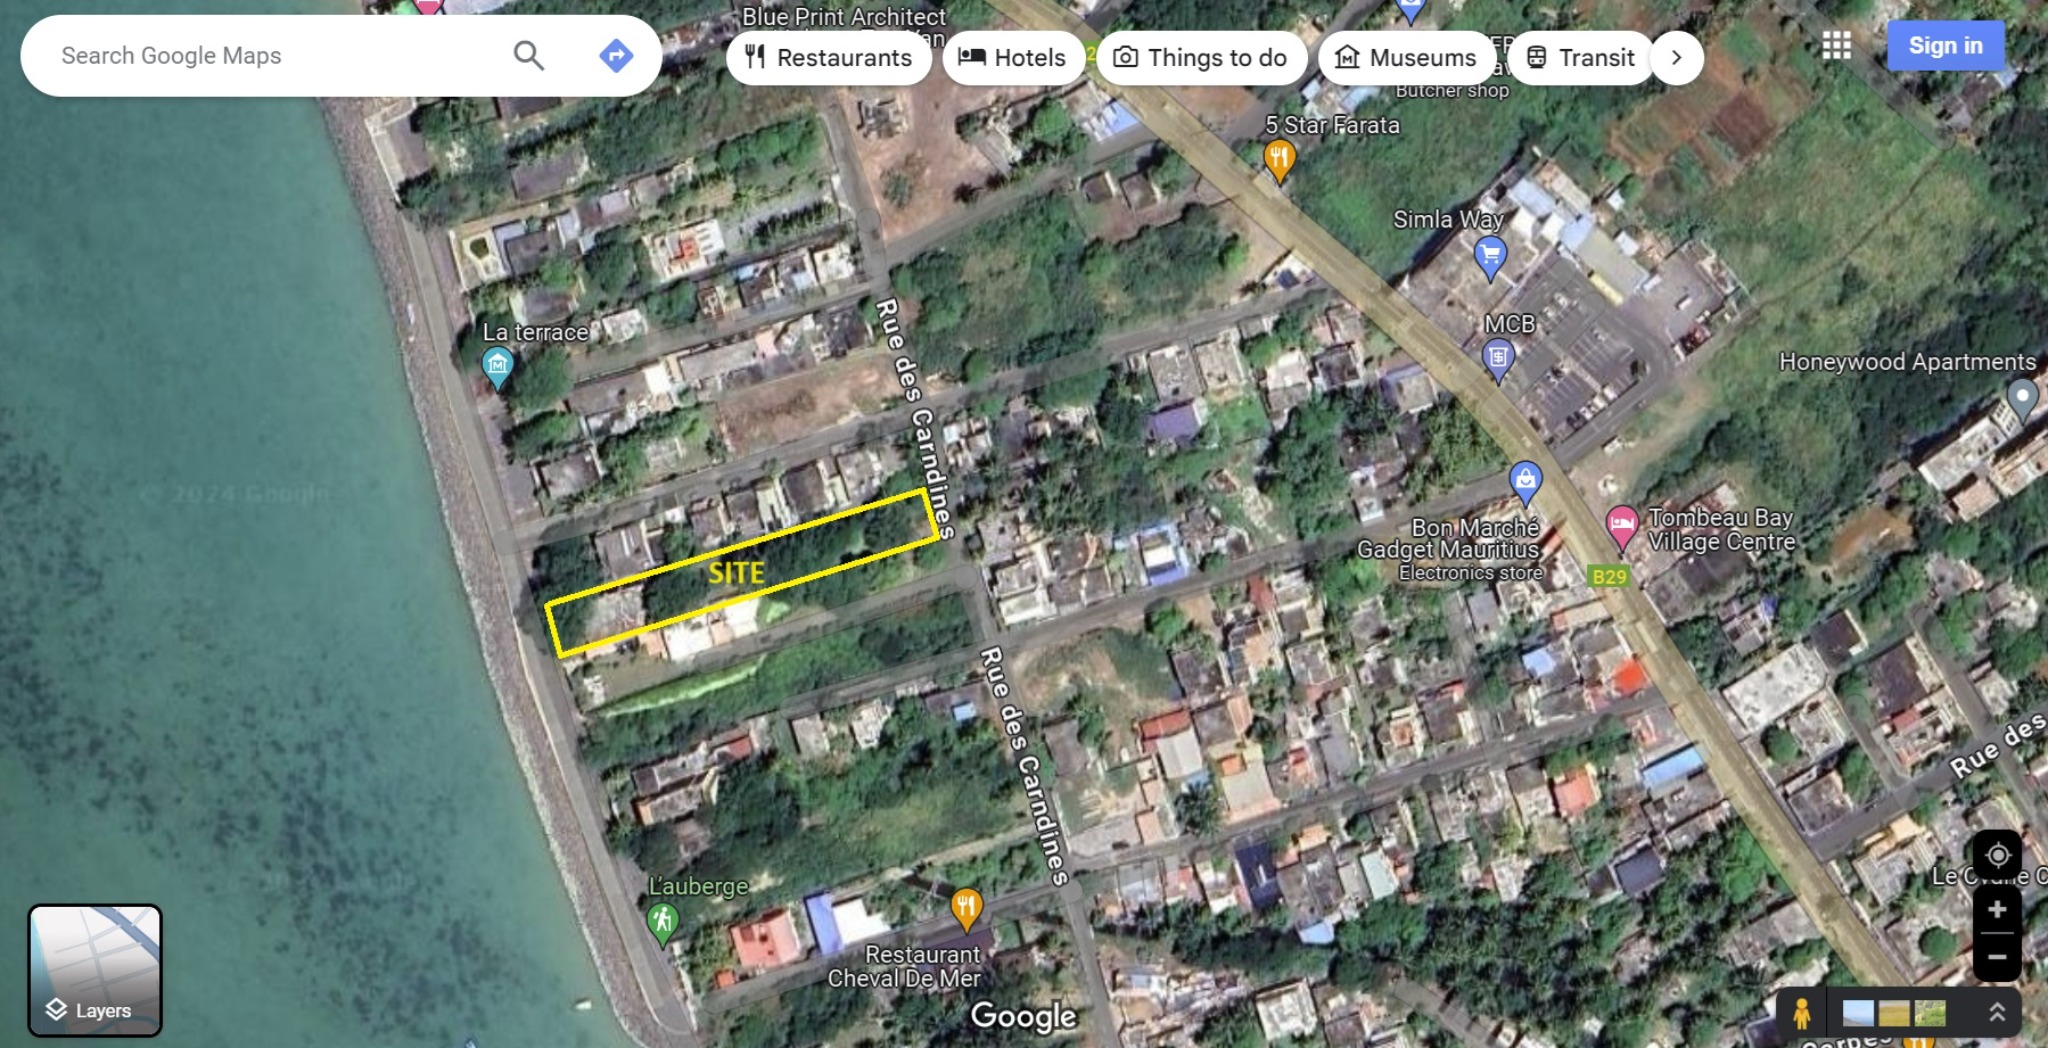The image size is (2048, 1048).
Task: Click the Gadget Mauritius Electronics store label
Action: (1449, 560)
